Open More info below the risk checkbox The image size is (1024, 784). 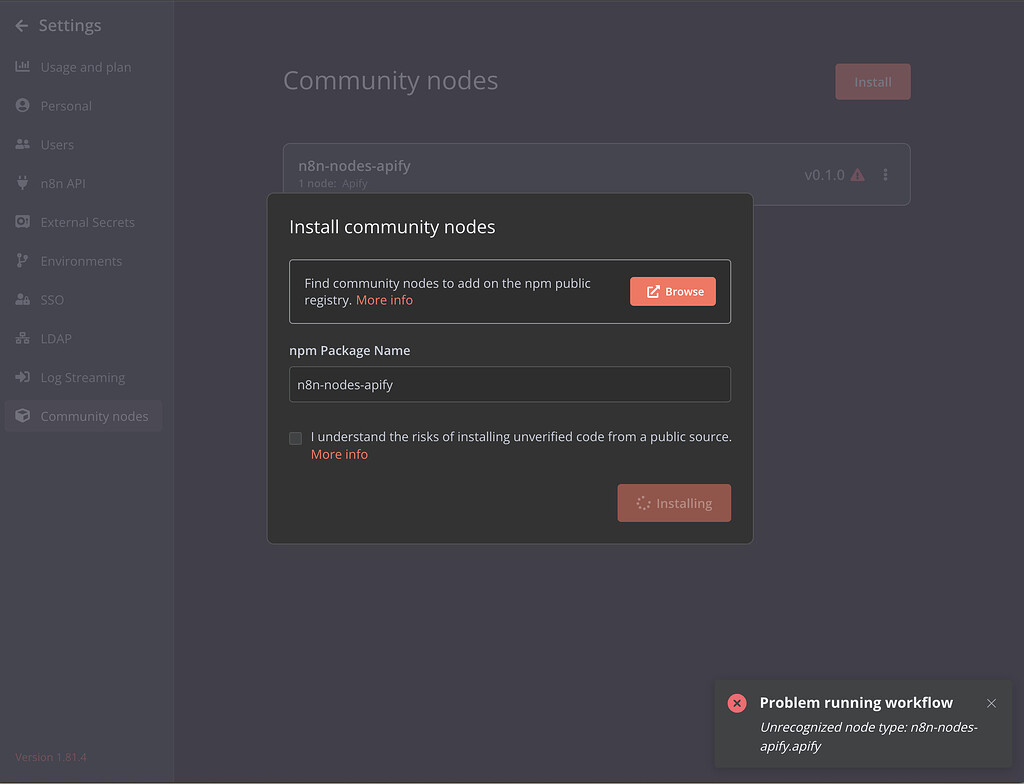(339, 454)
